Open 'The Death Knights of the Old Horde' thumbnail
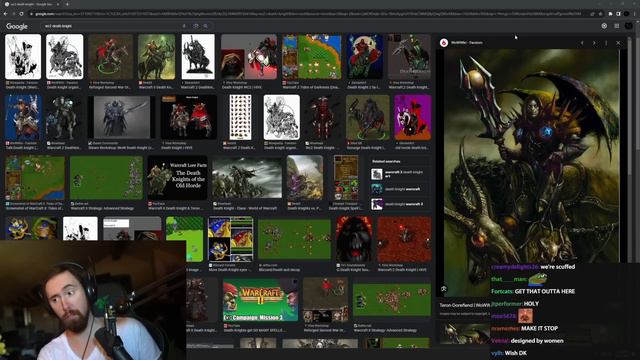 pyautogui.click(x=177, y=178)
